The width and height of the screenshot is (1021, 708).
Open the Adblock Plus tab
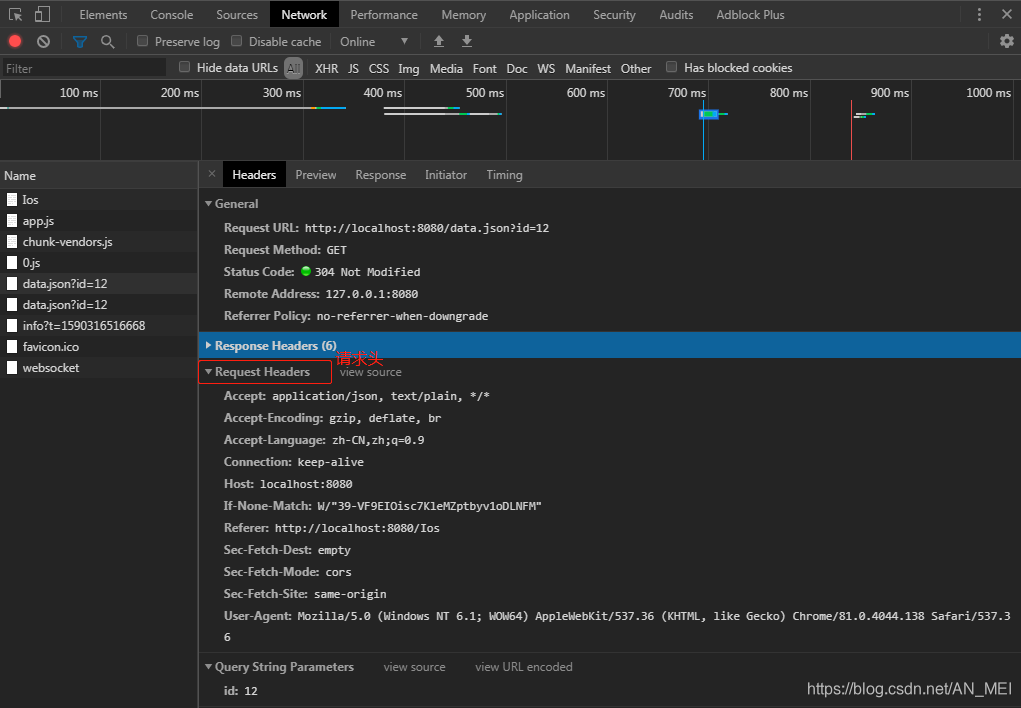pos(750,14)
